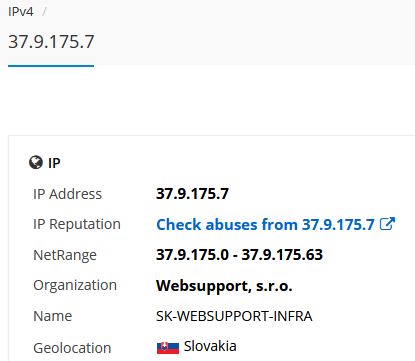Image resolution: width=415 pixels, height=361 pixels.
Task: Click the IP Address field label
Action: (67, 194)
